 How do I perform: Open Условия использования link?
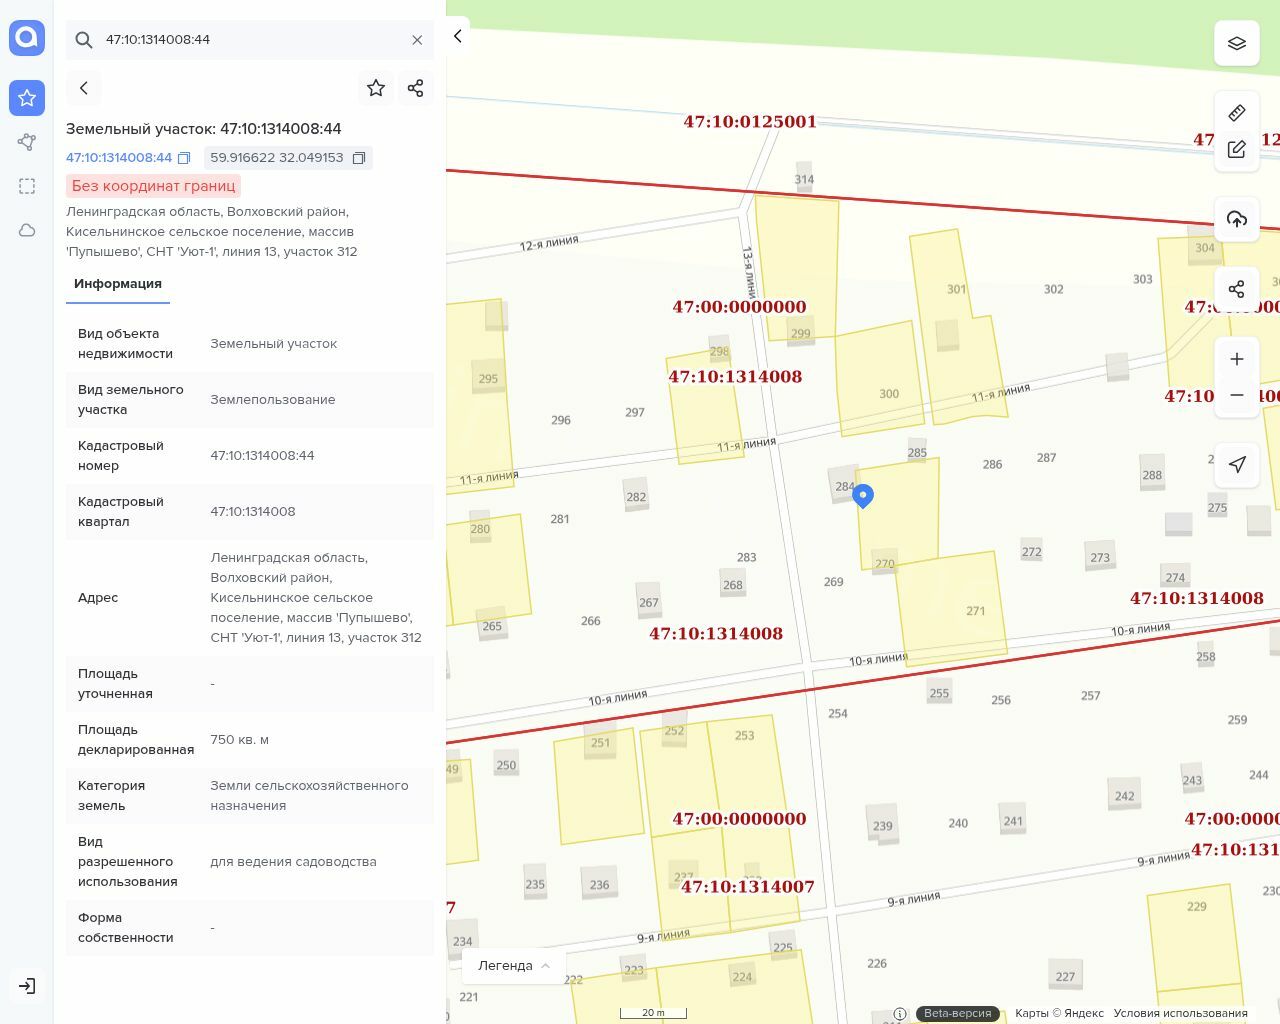pyautogui.click(x=1180, y=1013)
